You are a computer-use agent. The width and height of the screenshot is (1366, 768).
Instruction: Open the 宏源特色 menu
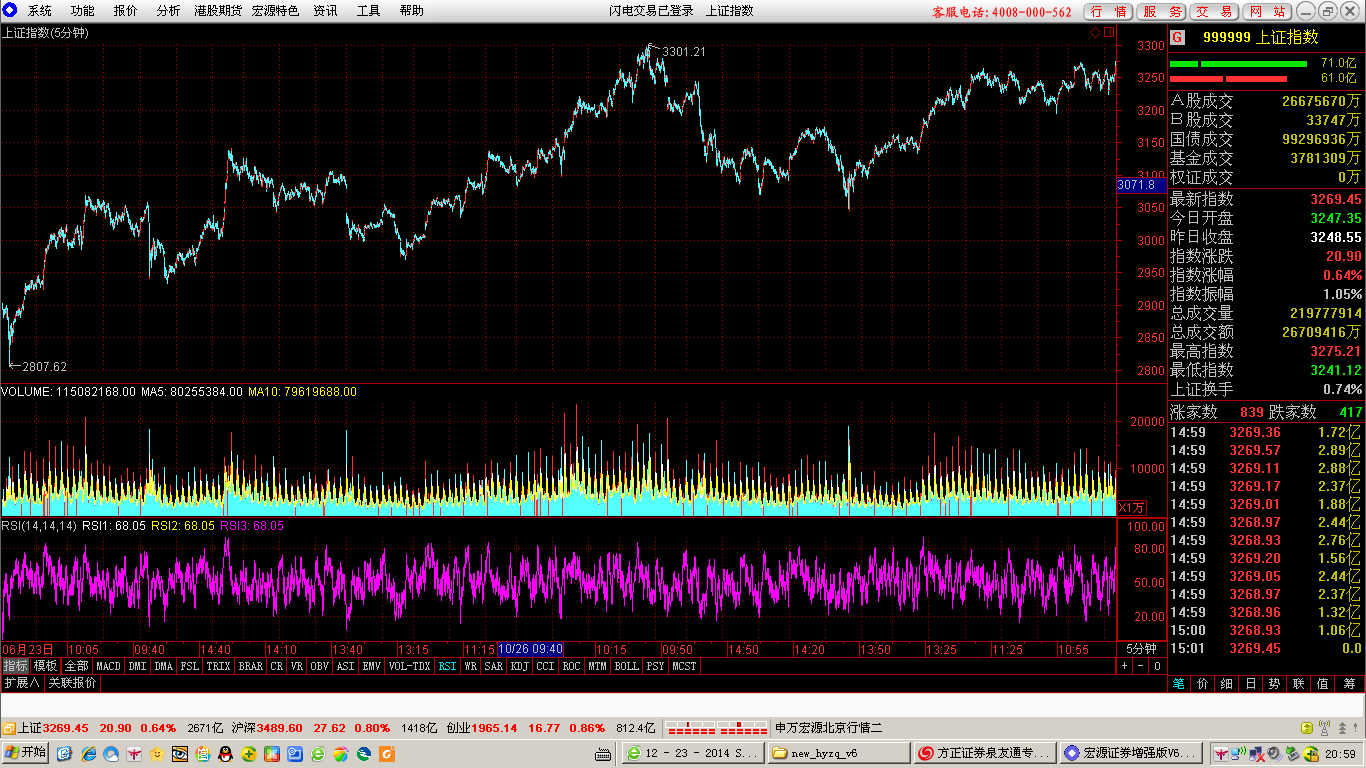(x=275, y=11)
